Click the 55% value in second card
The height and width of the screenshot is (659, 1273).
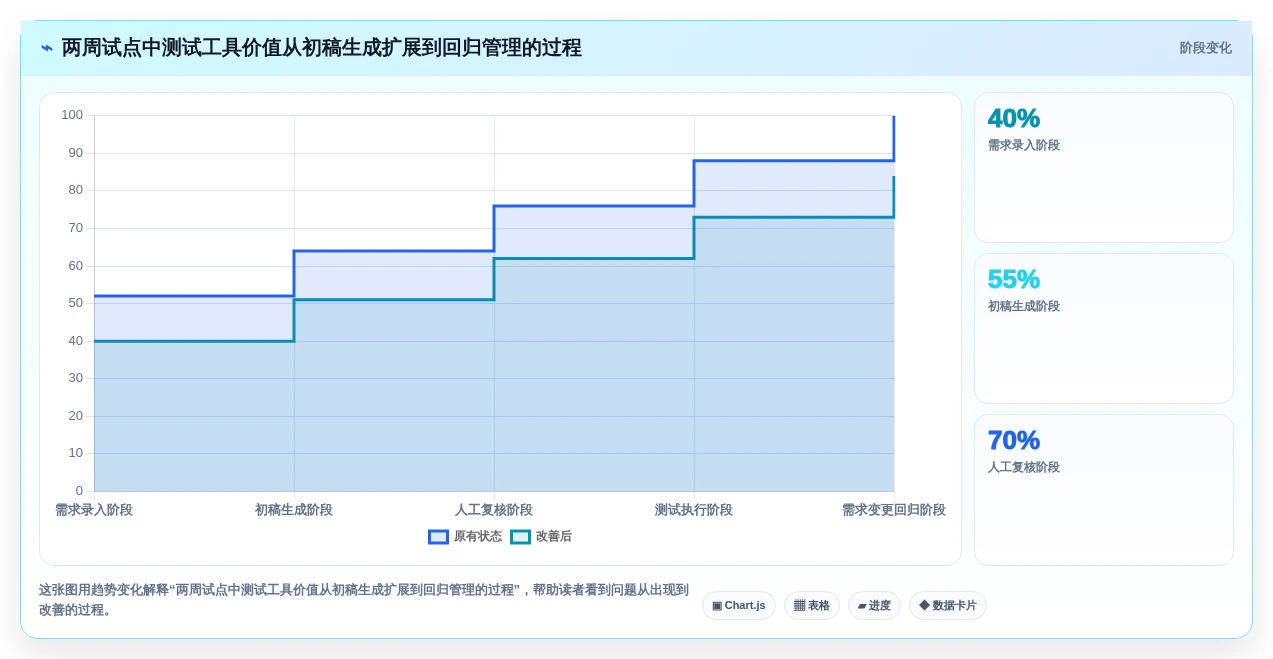[1014, 280]
